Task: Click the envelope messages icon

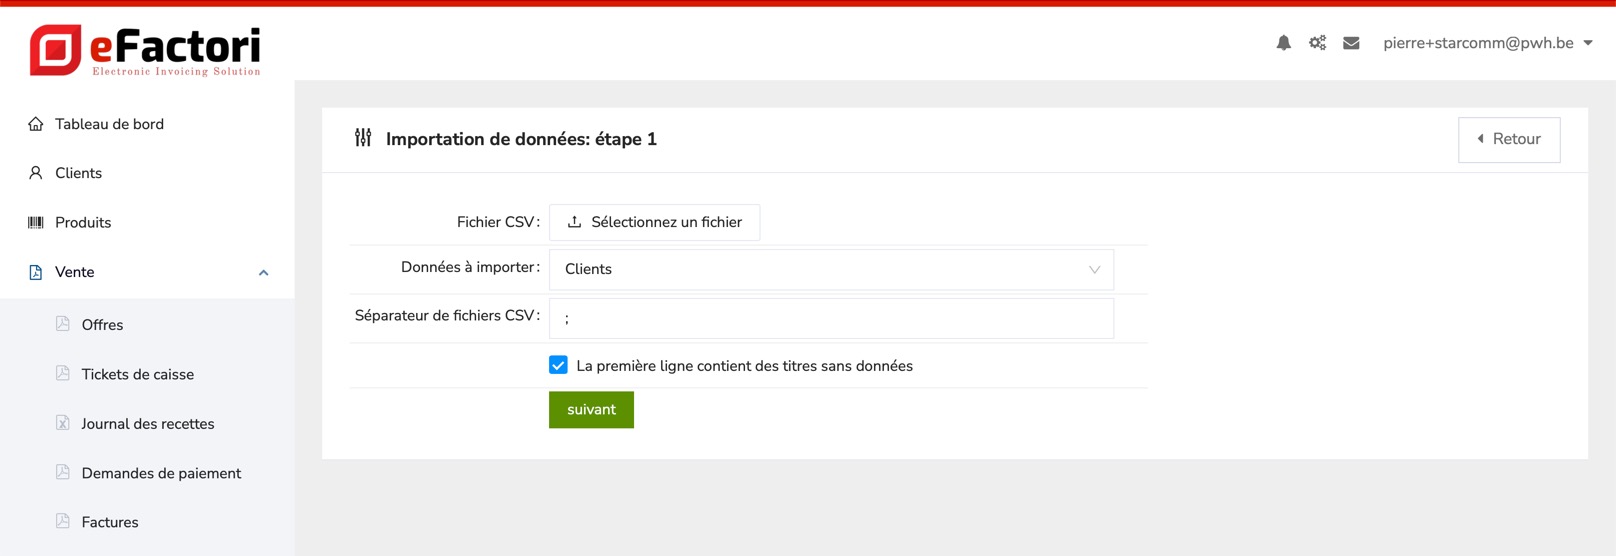Action: pos(1351,43)
